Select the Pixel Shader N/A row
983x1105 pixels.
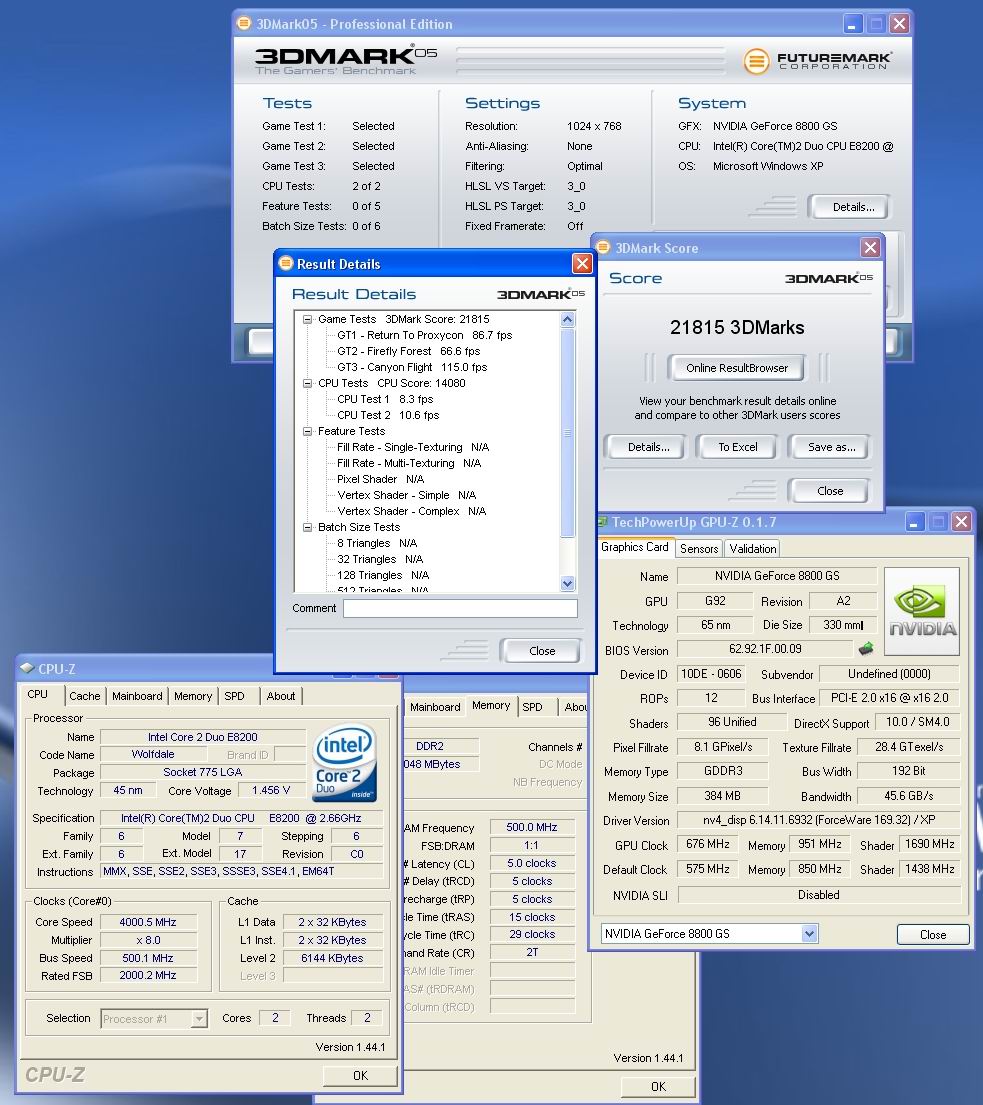(381, 479)
